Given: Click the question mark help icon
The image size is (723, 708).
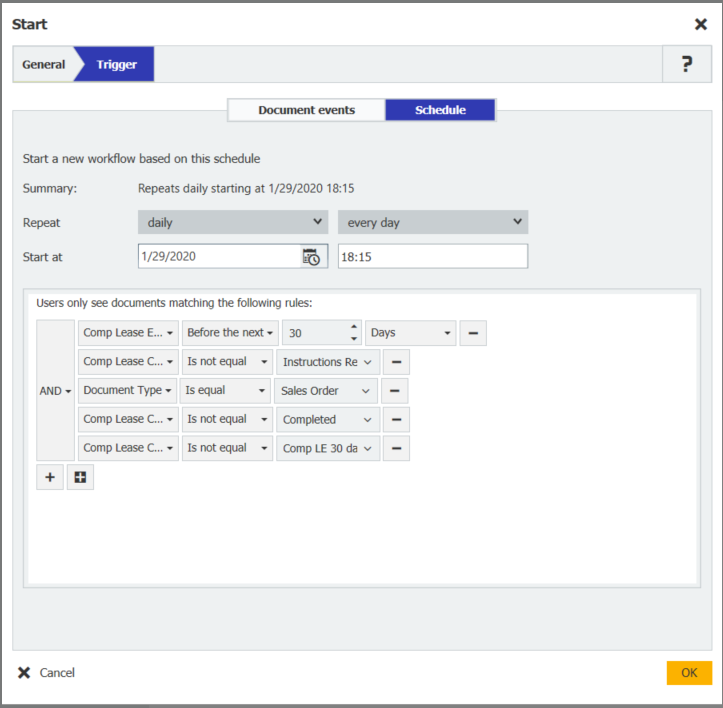Looking at the screenshot, I should (x=687, y=65).
